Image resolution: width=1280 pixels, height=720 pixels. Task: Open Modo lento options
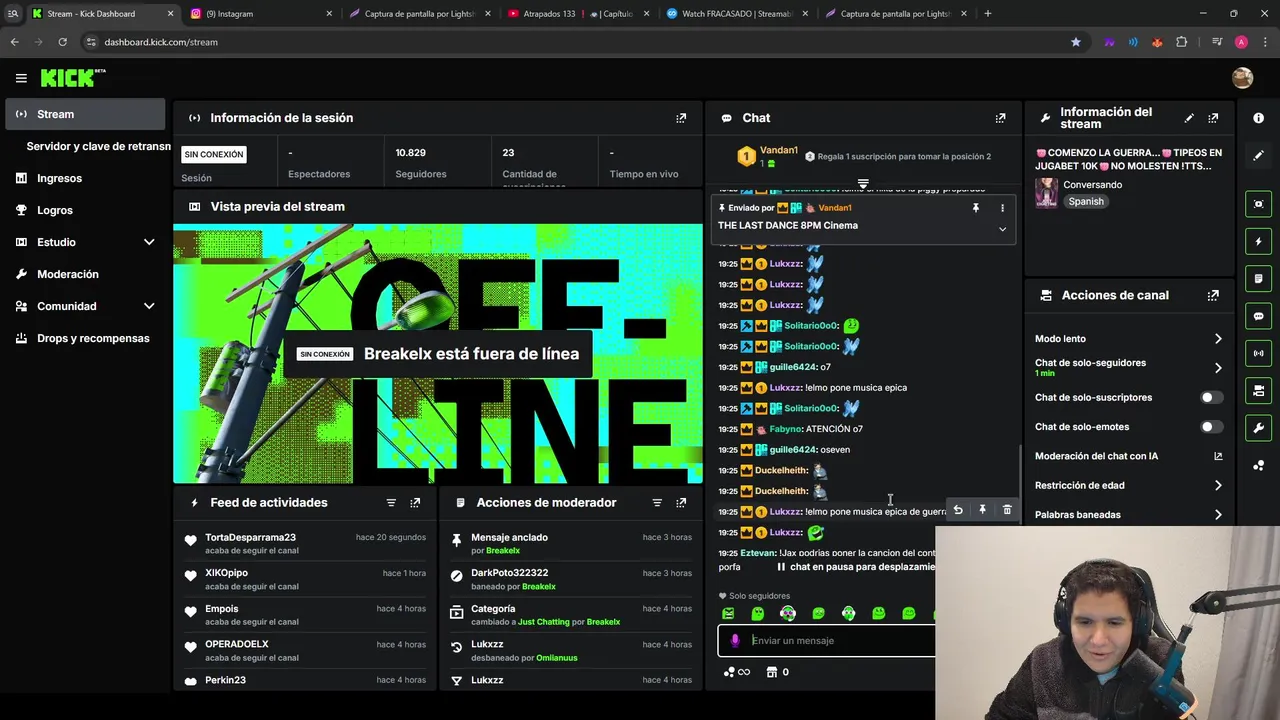(1129, 339)
